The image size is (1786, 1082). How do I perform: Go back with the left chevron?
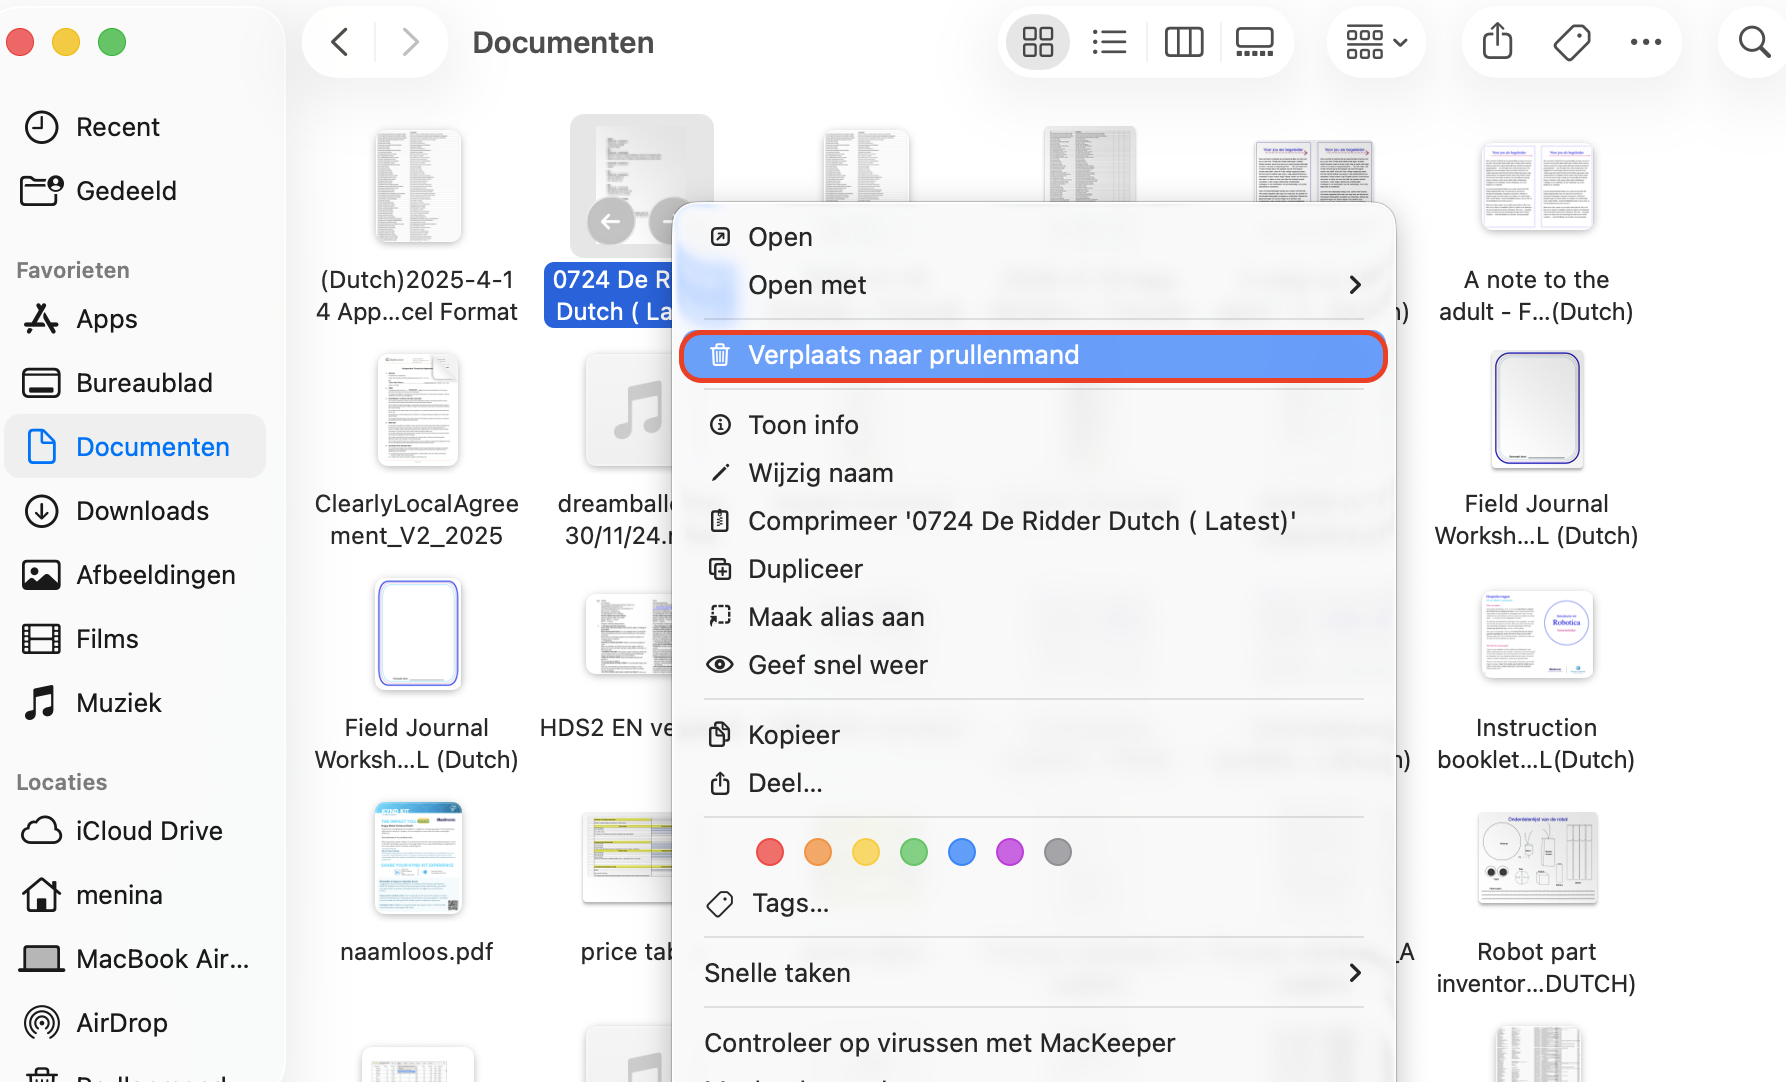click(x=340, y=42)
